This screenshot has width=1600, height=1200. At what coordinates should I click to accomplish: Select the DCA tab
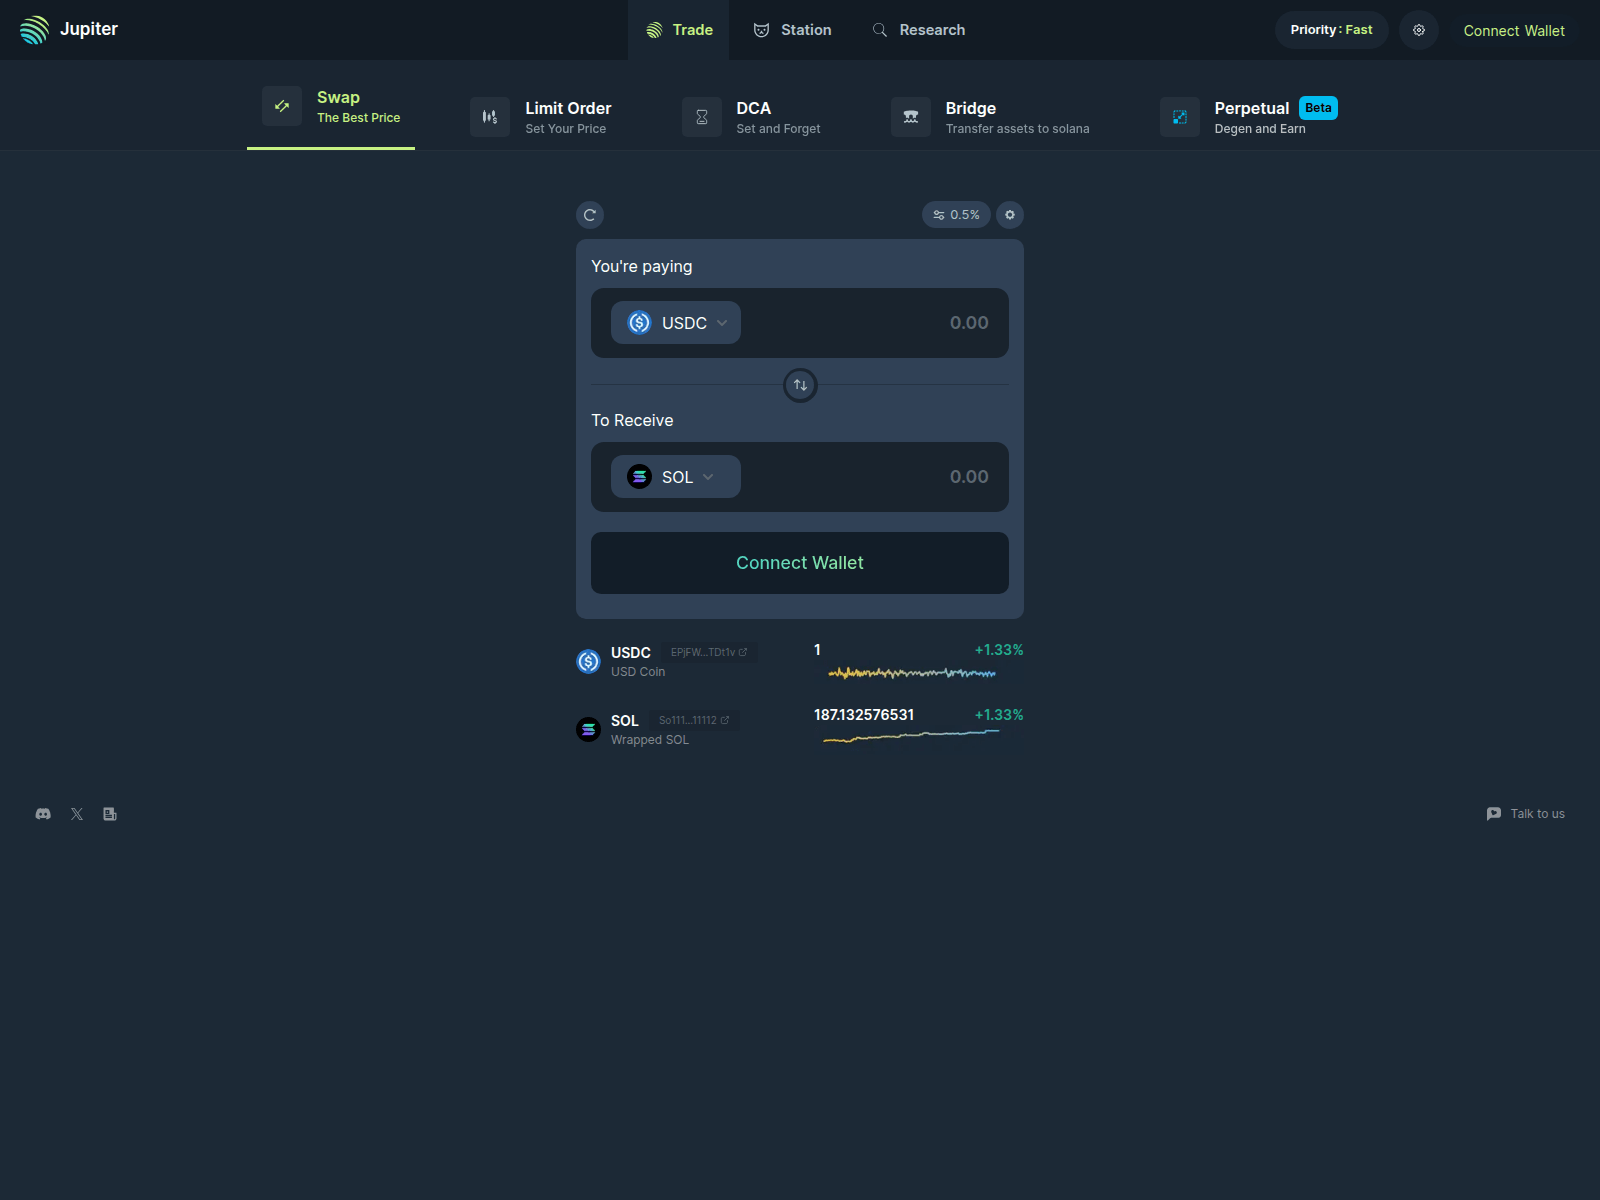click(751, 117)
